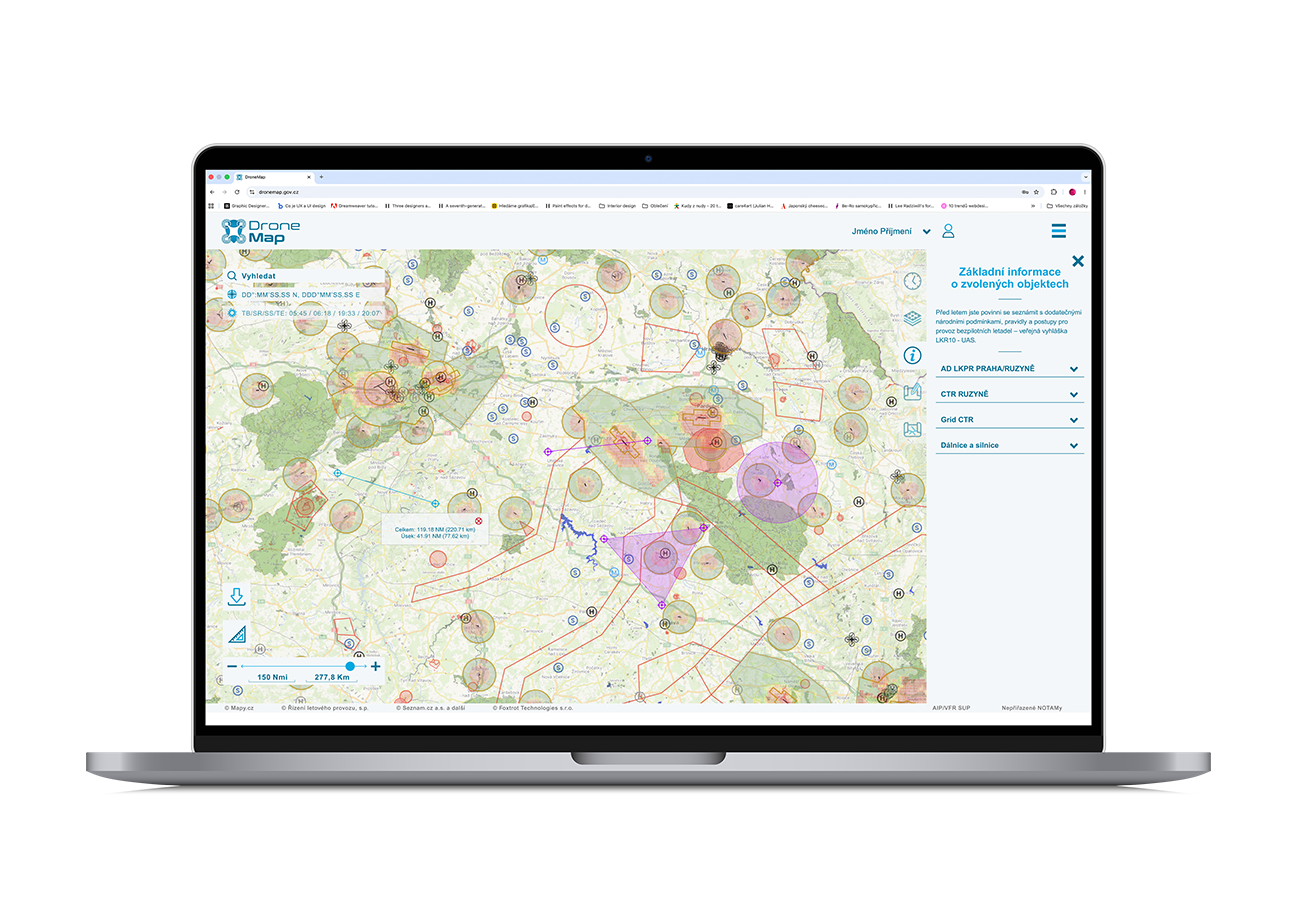Open the bottom folded map icon
The image size is (1295, 916).
point(912,429)
